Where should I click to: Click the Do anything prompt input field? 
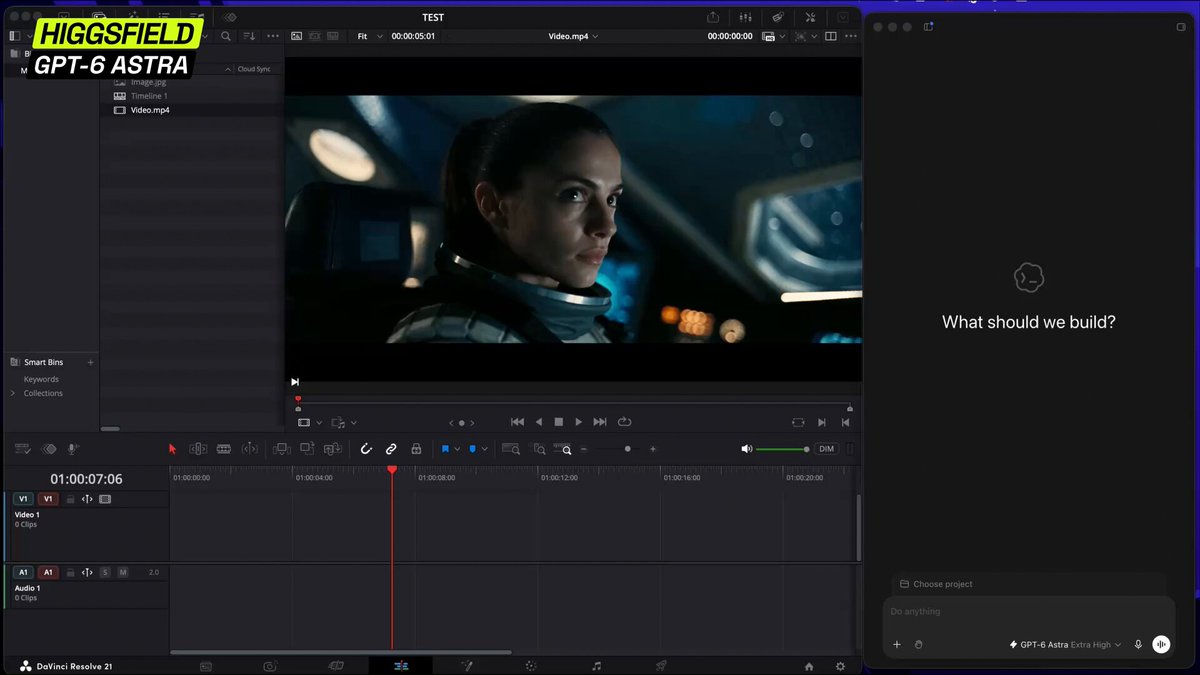point(1028,612)
